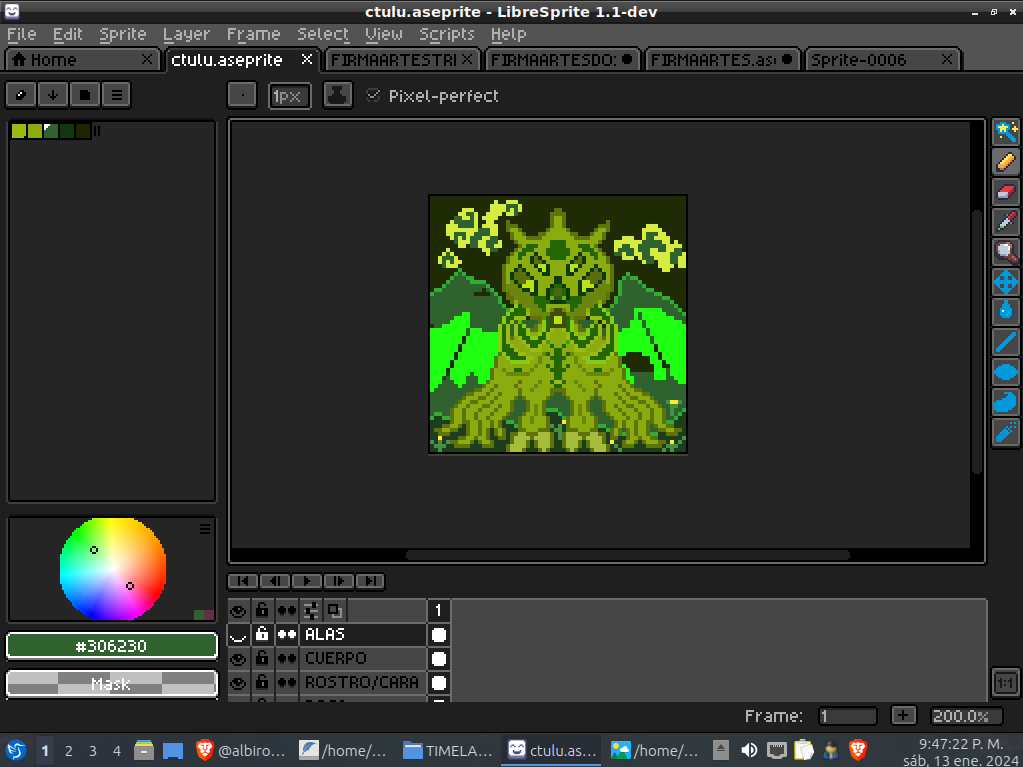This screenshot has width=1023, height=767.
Task: Go to first frame
Action: 243,581
